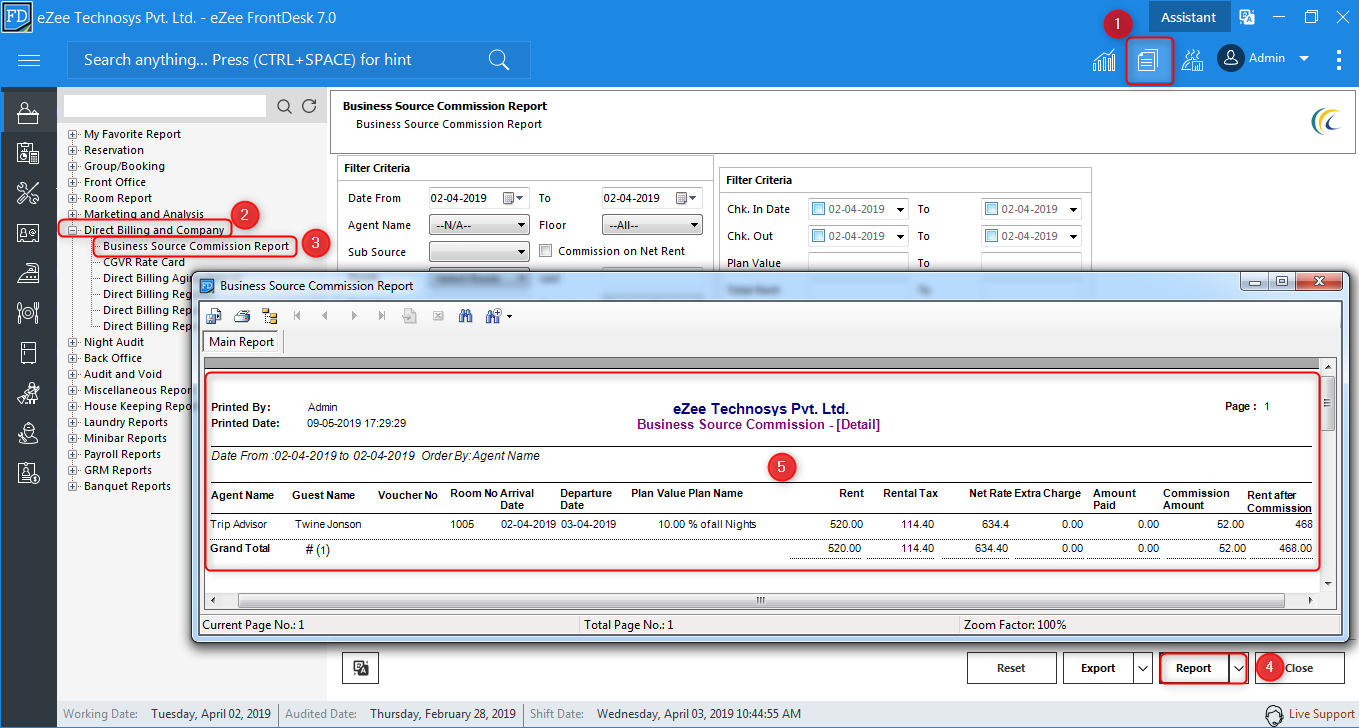Click the Plan Value input field
Image resolution: width=1359 pixels, height=728 pixels.
(858, 263)
